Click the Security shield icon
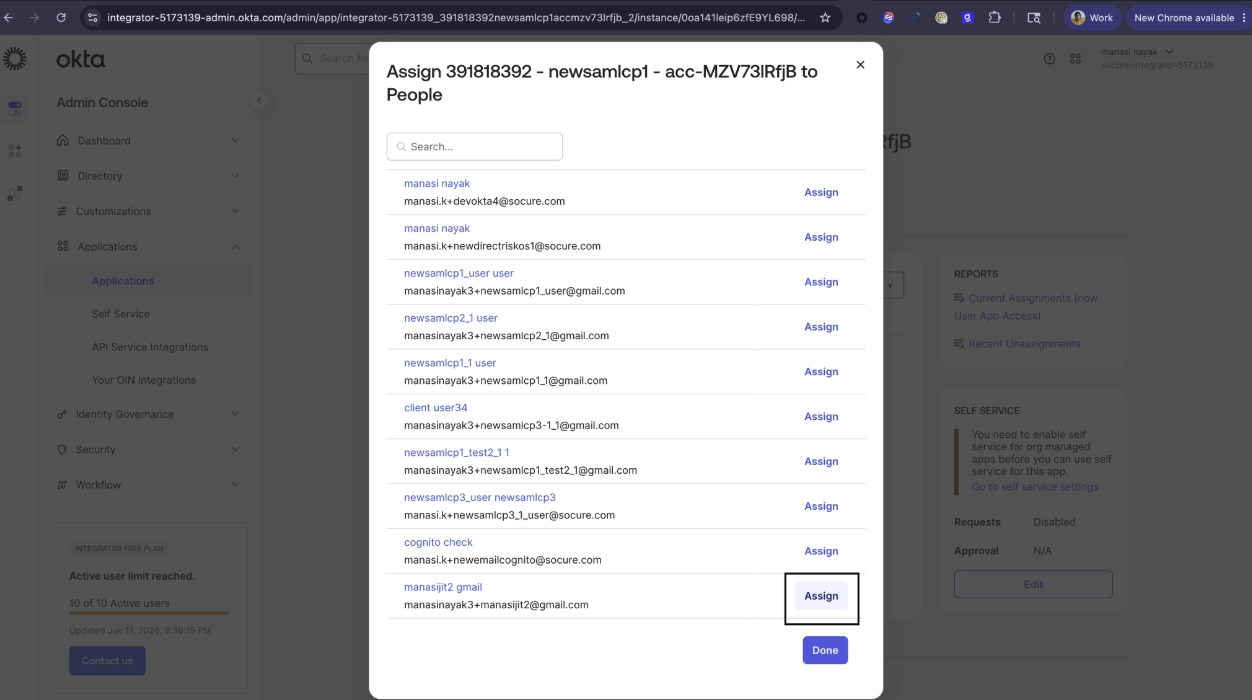The image size is (1252, 700). click(x=63, y=450)
